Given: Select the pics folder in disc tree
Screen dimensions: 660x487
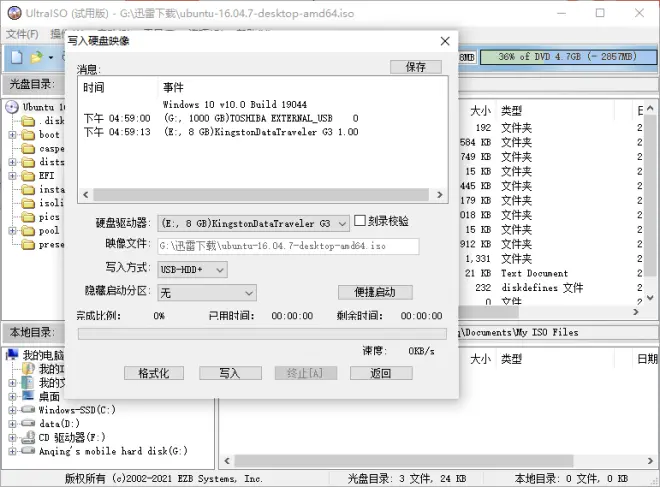Looking at the screenshot, I should (41, 217).
